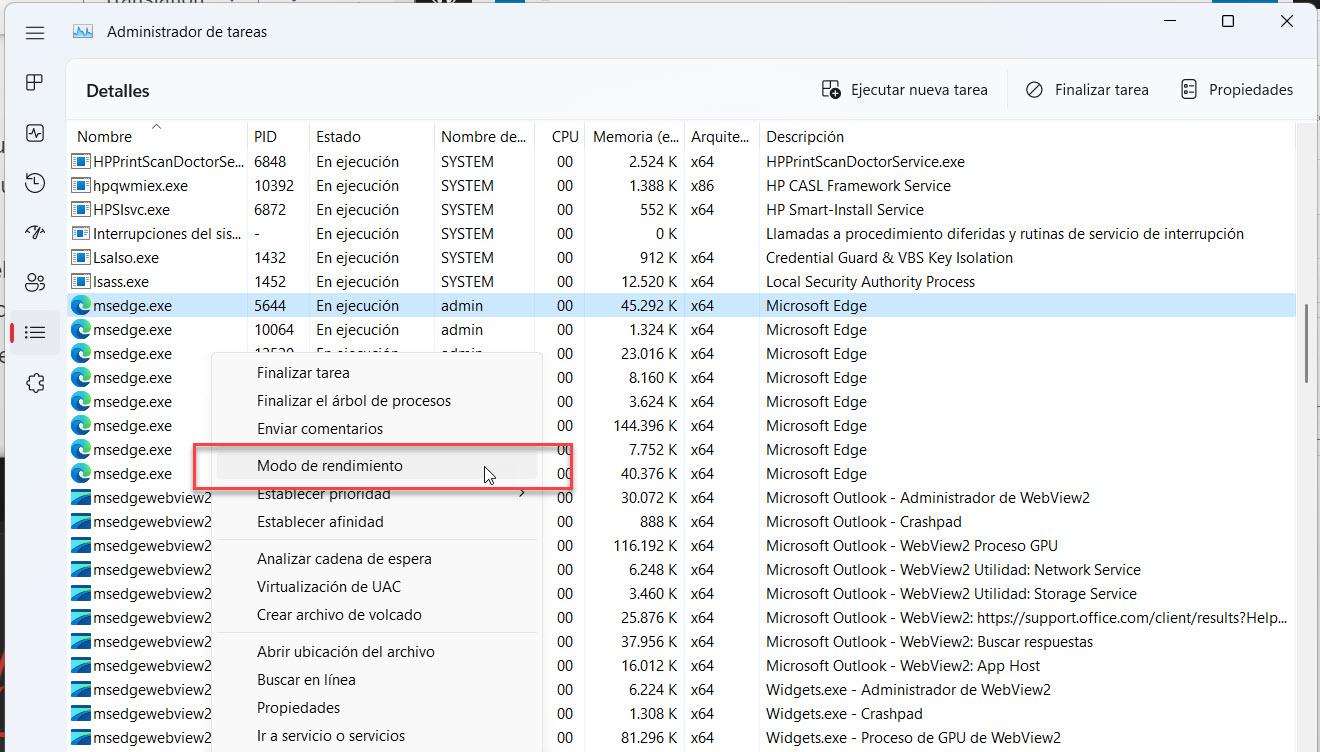Choose Abrir ubicación del archivo
This screenshot has height=752, width=1320.
[x=376, y=652]
